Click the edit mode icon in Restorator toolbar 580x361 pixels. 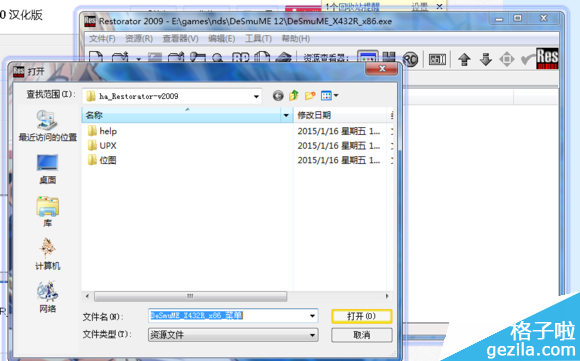[x=437, y=59]
